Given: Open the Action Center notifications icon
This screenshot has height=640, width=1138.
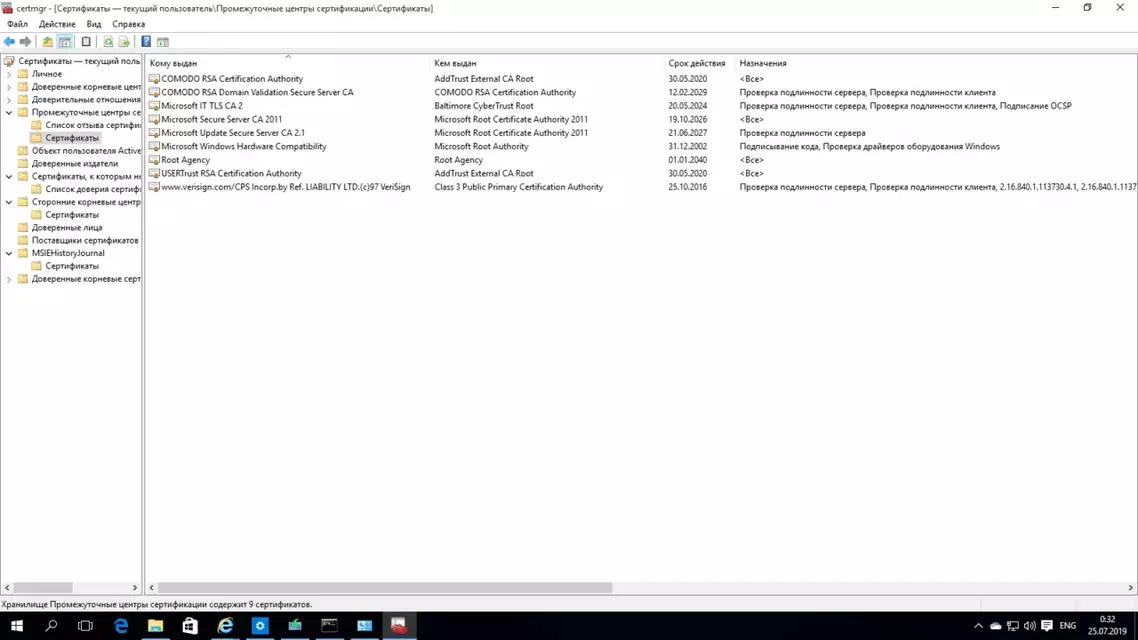Looking at the screenshot, I should pyautogui.click(x=1047, y=625).
